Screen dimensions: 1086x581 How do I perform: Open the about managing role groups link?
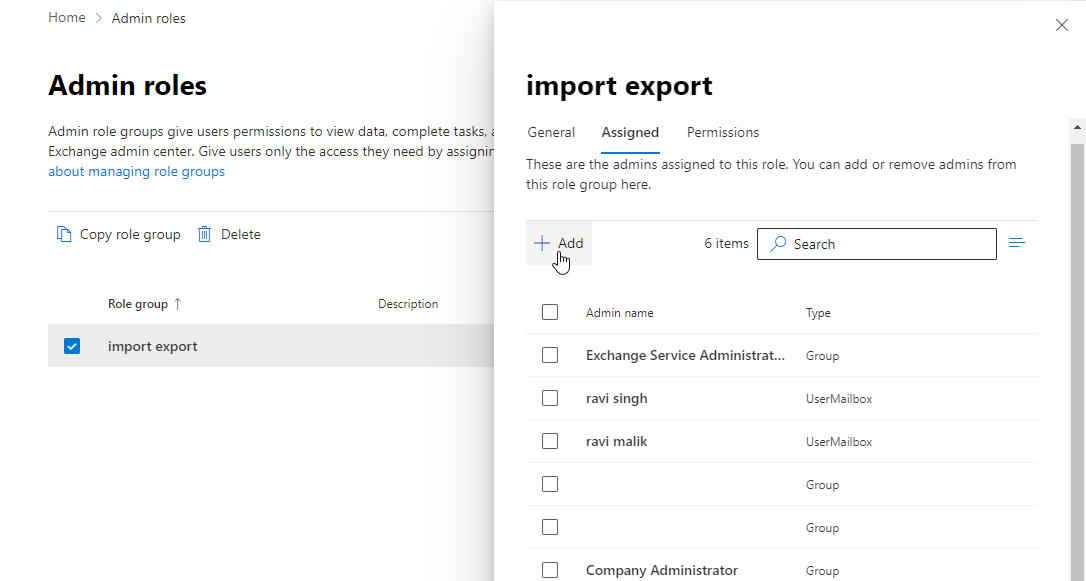137,171
